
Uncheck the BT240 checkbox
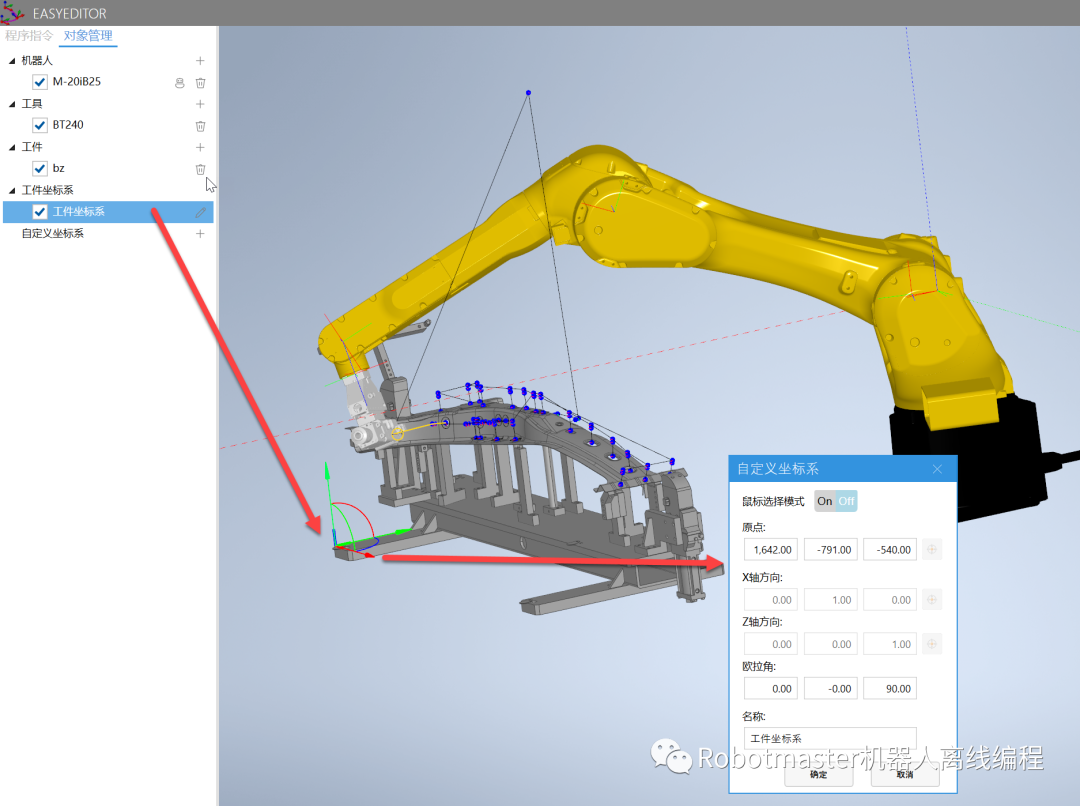pyautogui.click(x=40, y=125)
